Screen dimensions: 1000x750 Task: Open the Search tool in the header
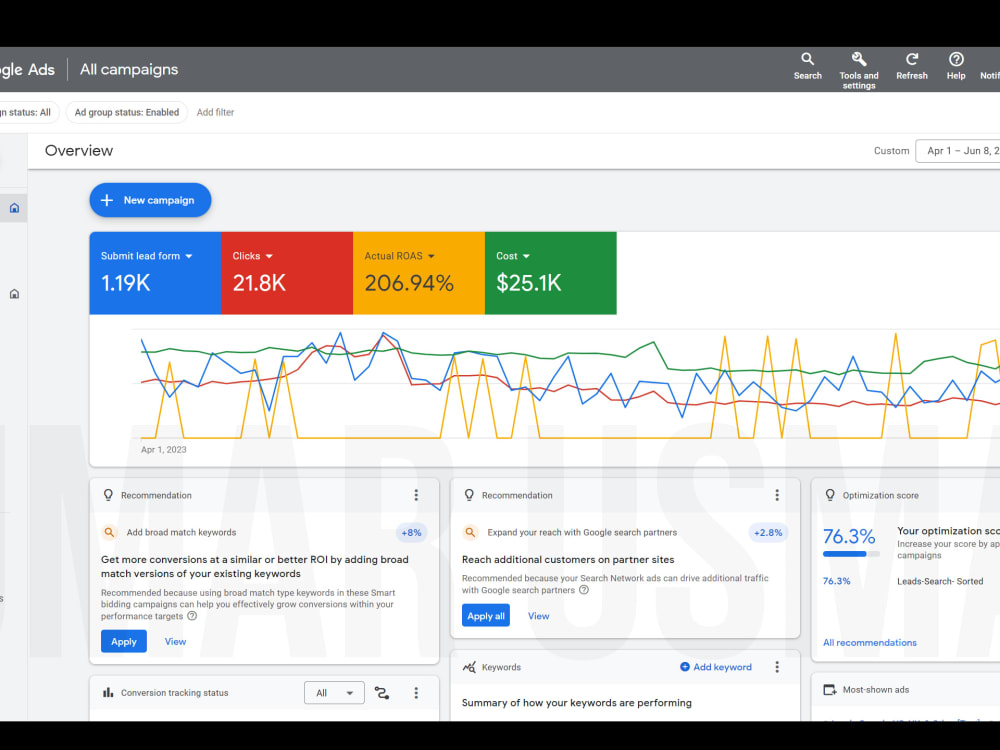tap(807, 66)
